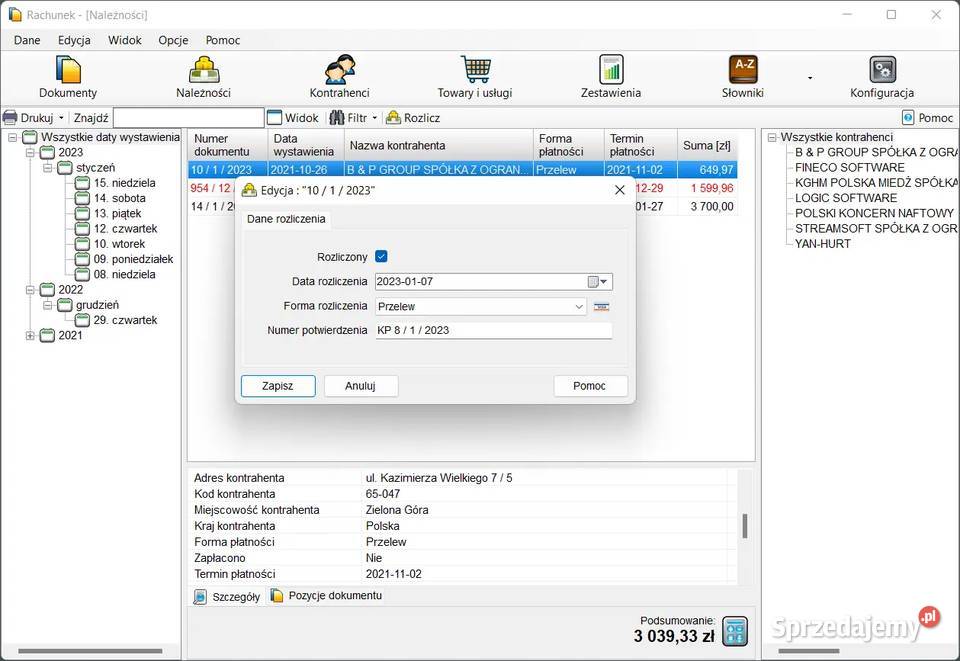Open the Słowniki dictionary icon
Viewport: 960px width, 661px height.
pyautogui.click(x=743, y=70)
